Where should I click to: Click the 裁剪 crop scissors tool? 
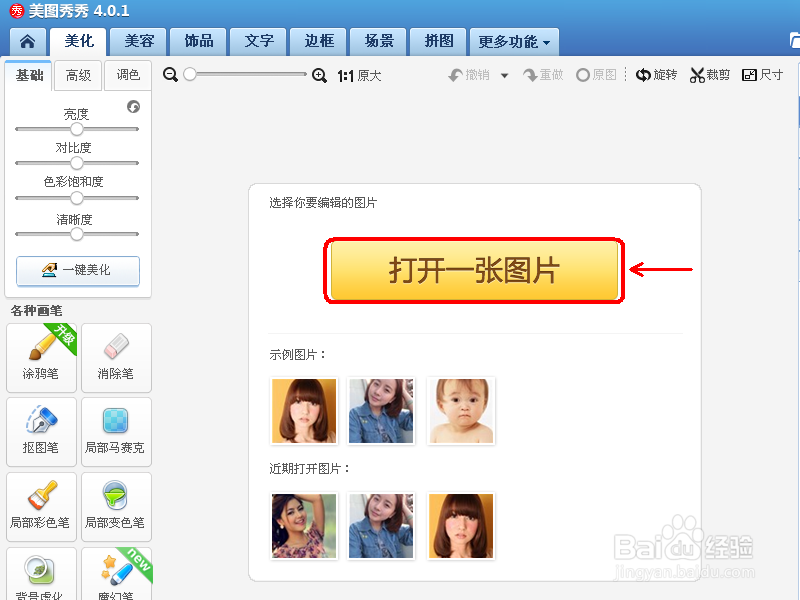coord(710,75)
